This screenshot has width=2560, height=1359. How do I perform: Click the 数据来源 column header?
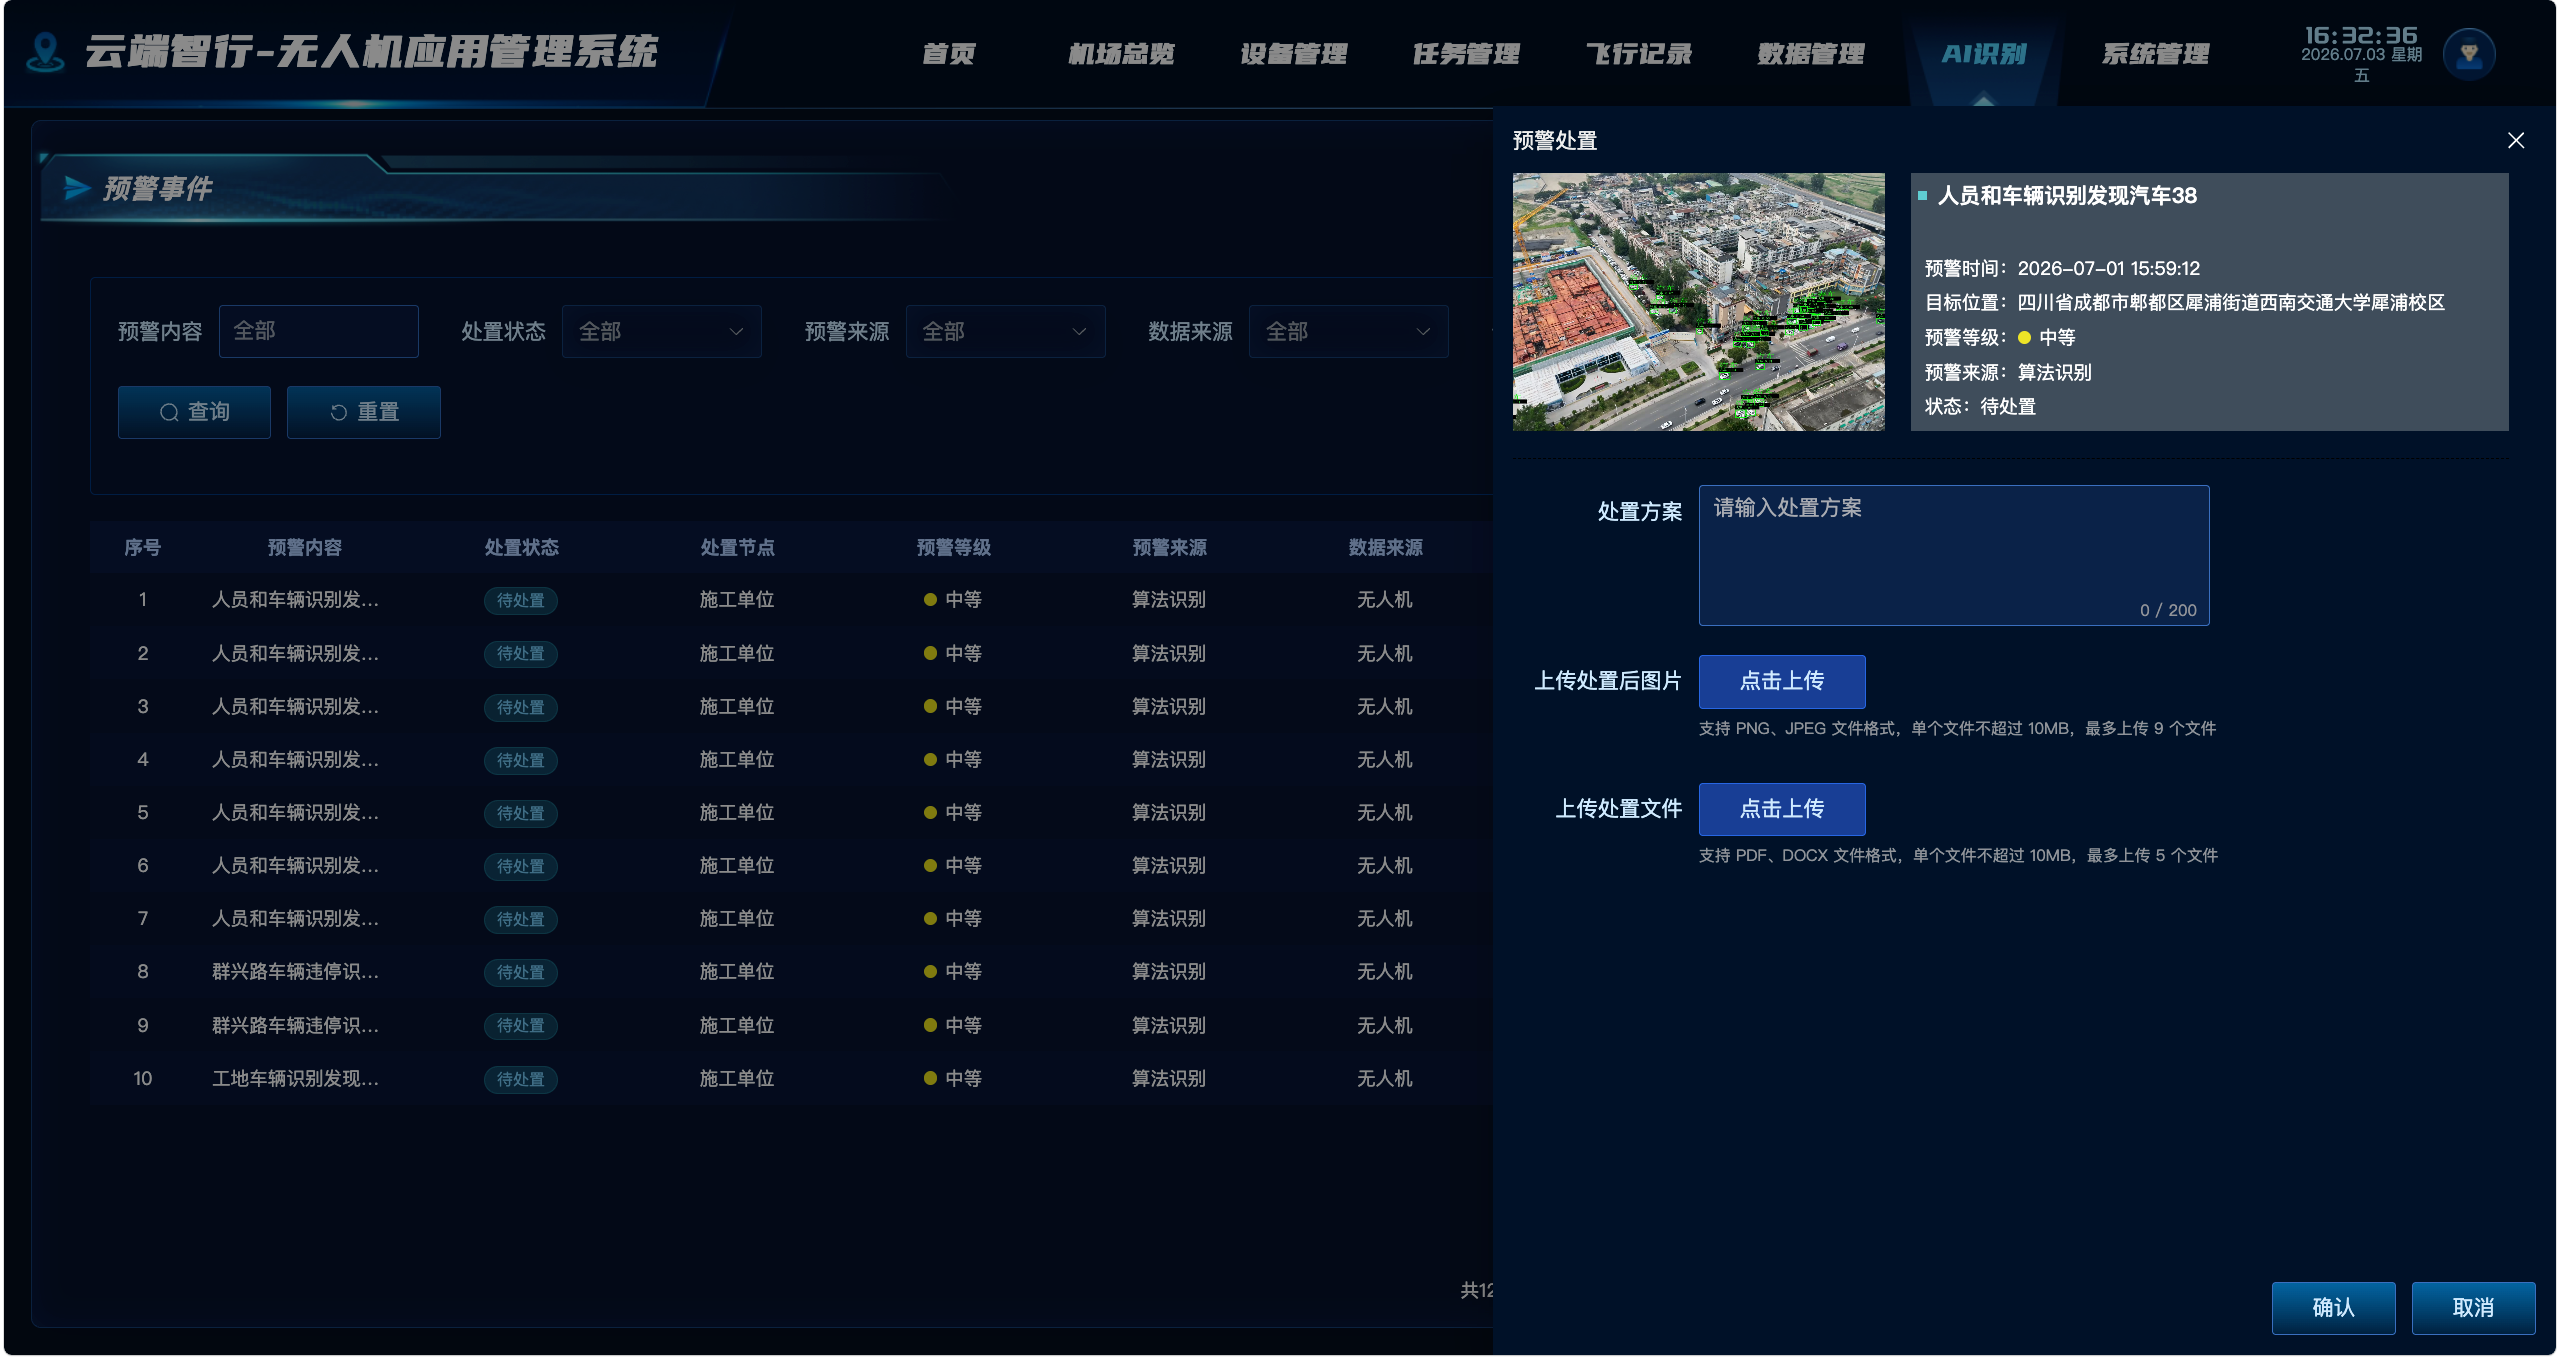[x=1385, y=548]
